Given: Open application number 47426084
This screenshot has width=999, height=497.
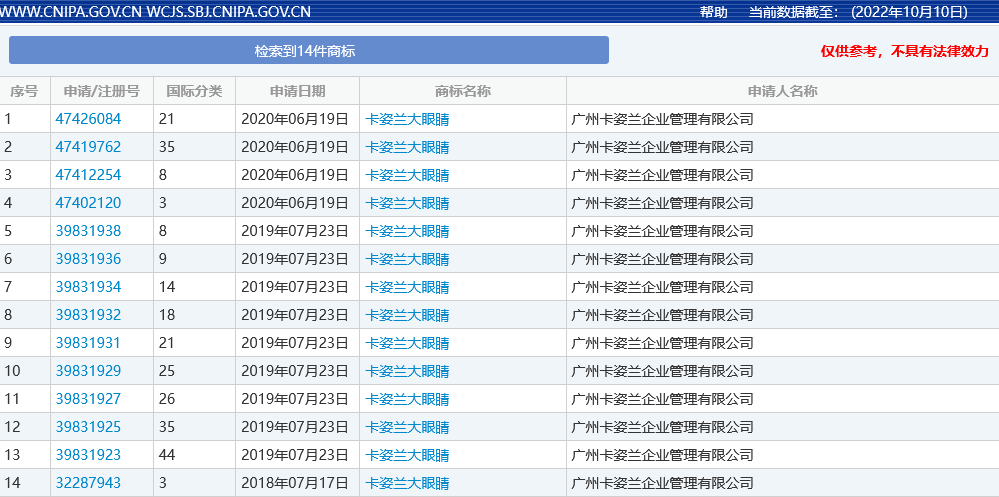Looking at the screenshot, I should [x=88, y=119].
